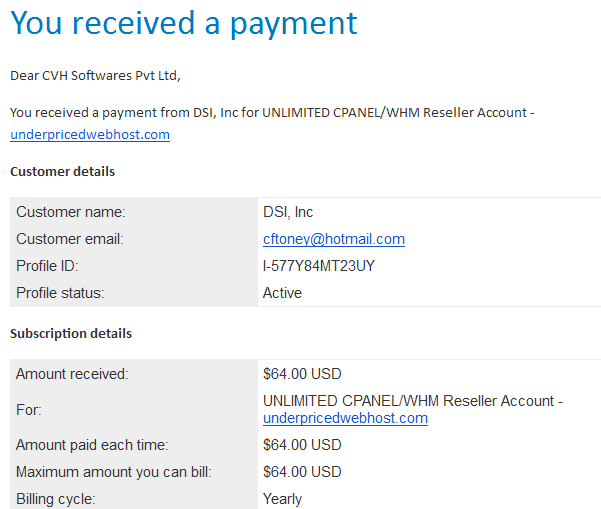The image size is (601, 509).
Task: Click the 'Dear CVH Softwares Pvt Ltd' greeting
Action: coord(95,76)
